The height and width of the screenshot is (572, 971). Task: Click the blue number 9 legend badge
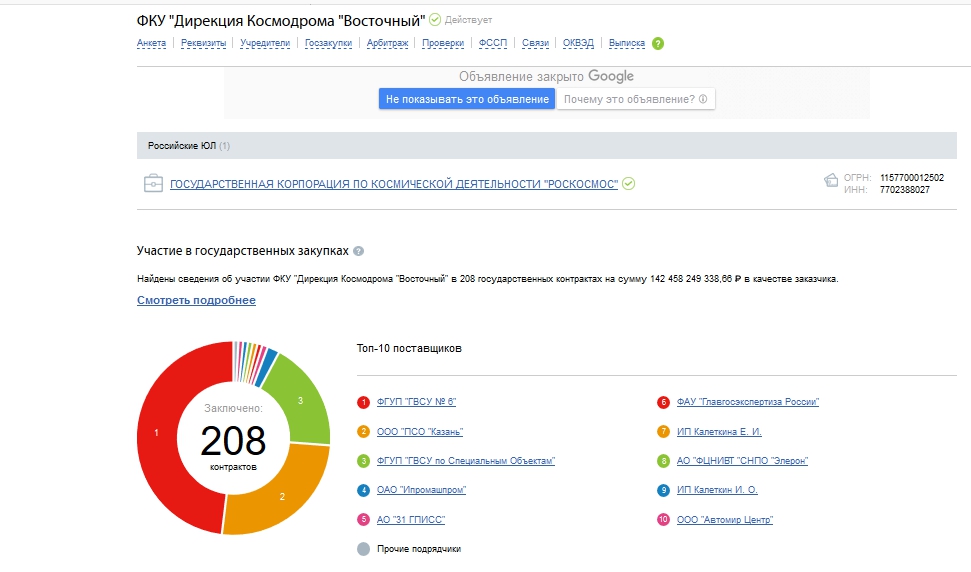(x=663, y=490)
